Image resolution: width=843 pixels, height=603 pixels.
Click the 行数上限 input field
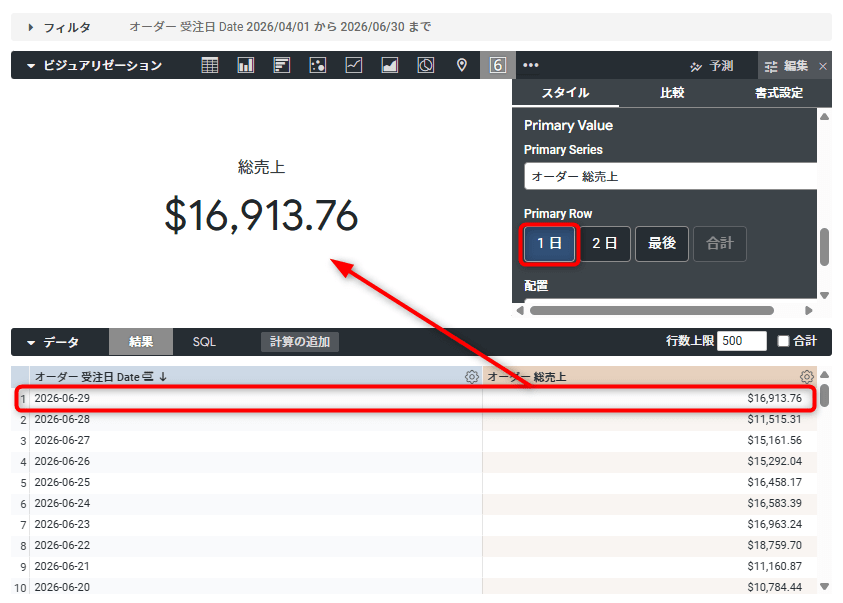pos(741,341)
